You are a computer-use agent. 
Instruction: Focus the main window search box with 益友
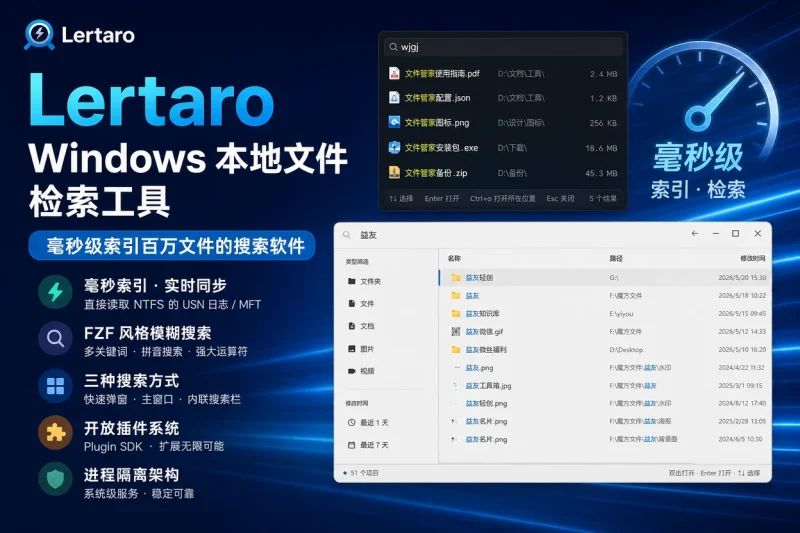pos(510,235)
